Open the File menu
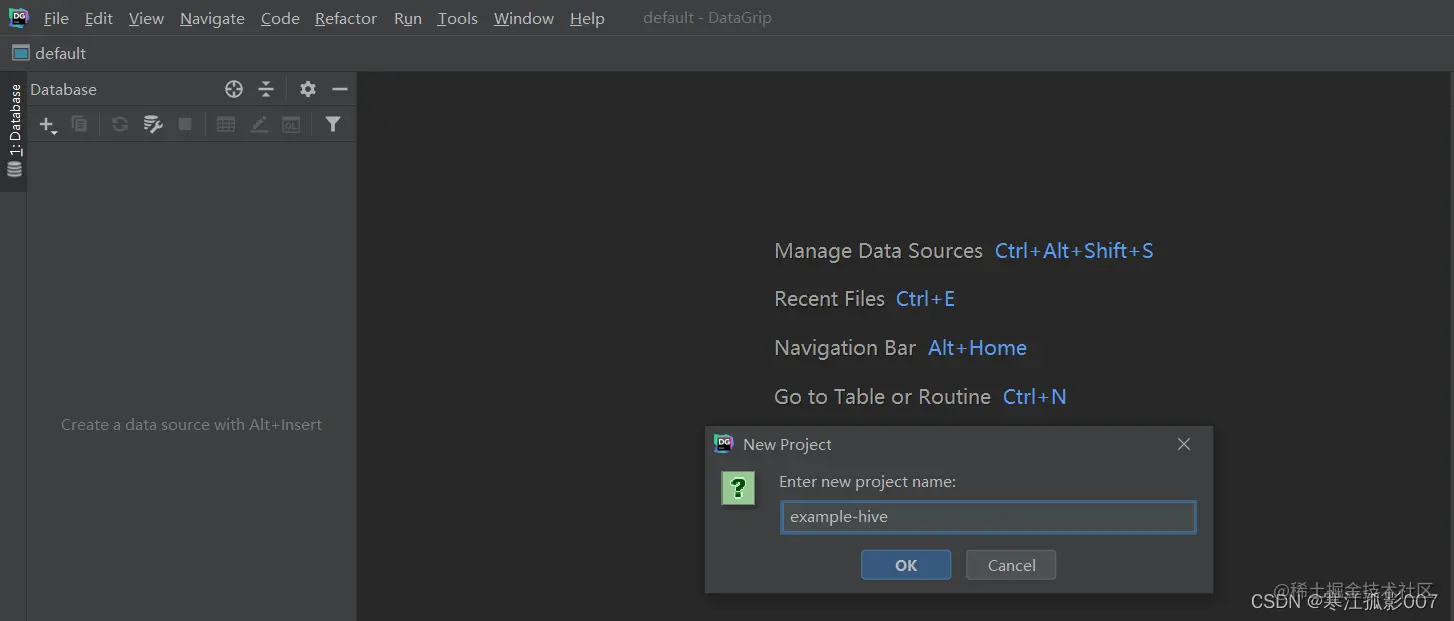The width and height of the screenshot is (1454, 621). pyautogui.click(x=56, y=18)
